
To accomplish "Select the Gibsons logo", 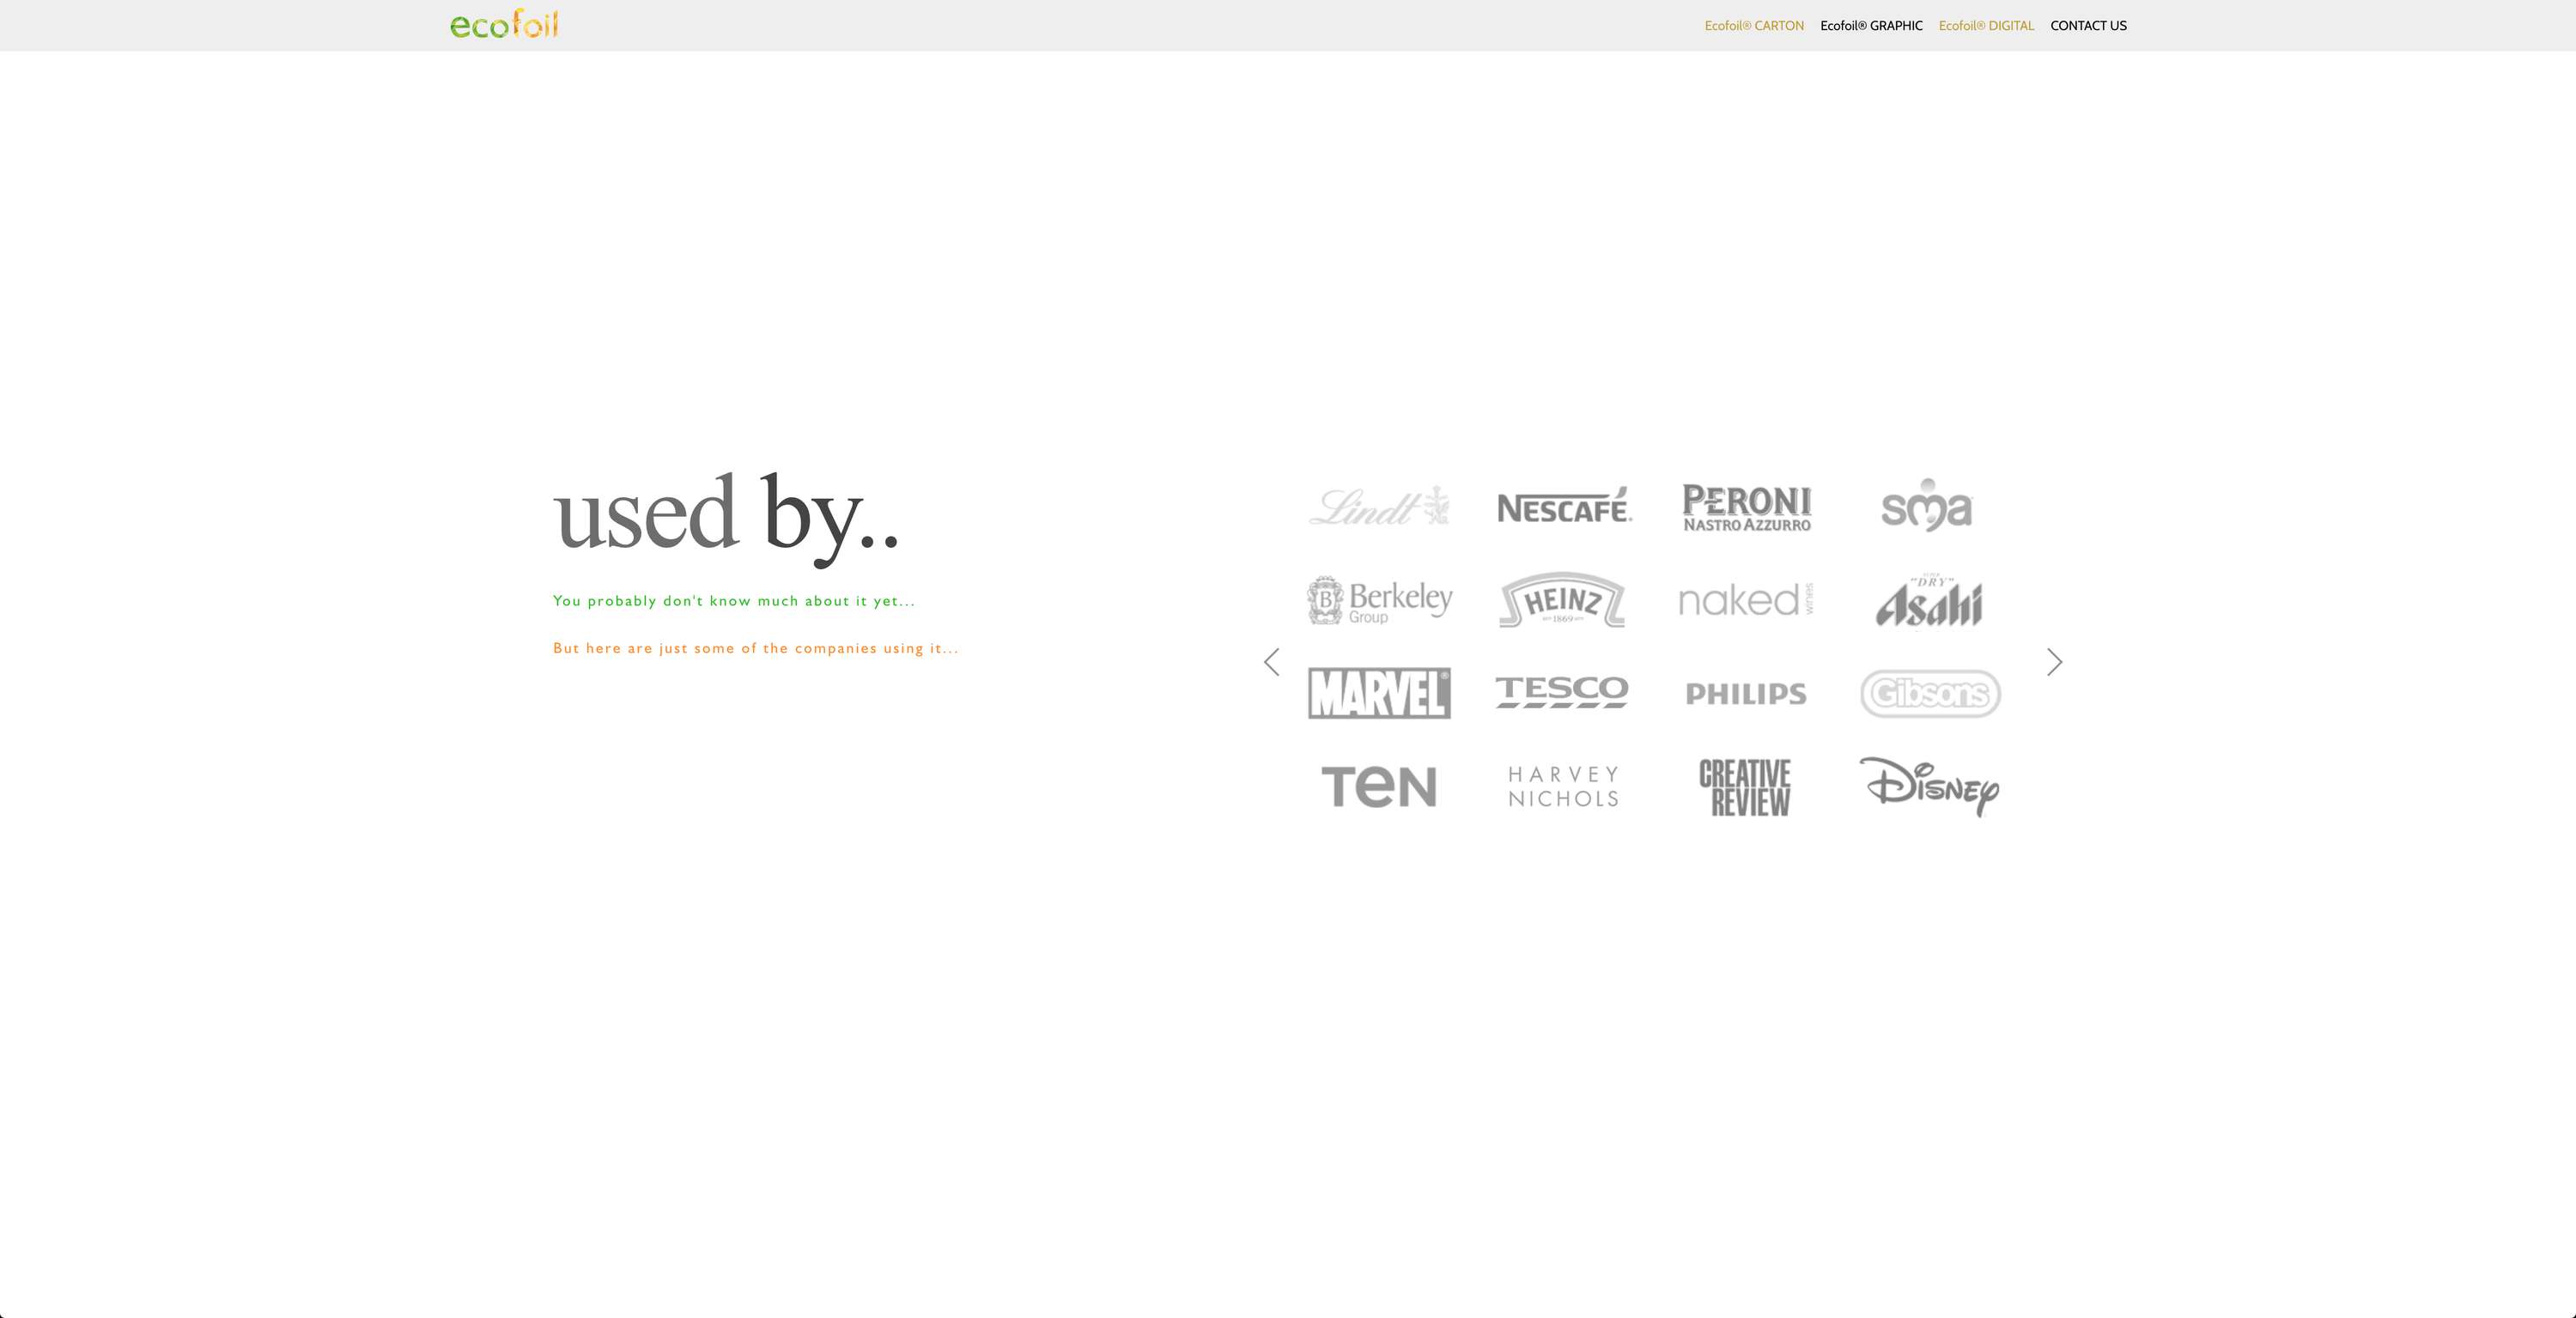I will [x=1930, y=693].
